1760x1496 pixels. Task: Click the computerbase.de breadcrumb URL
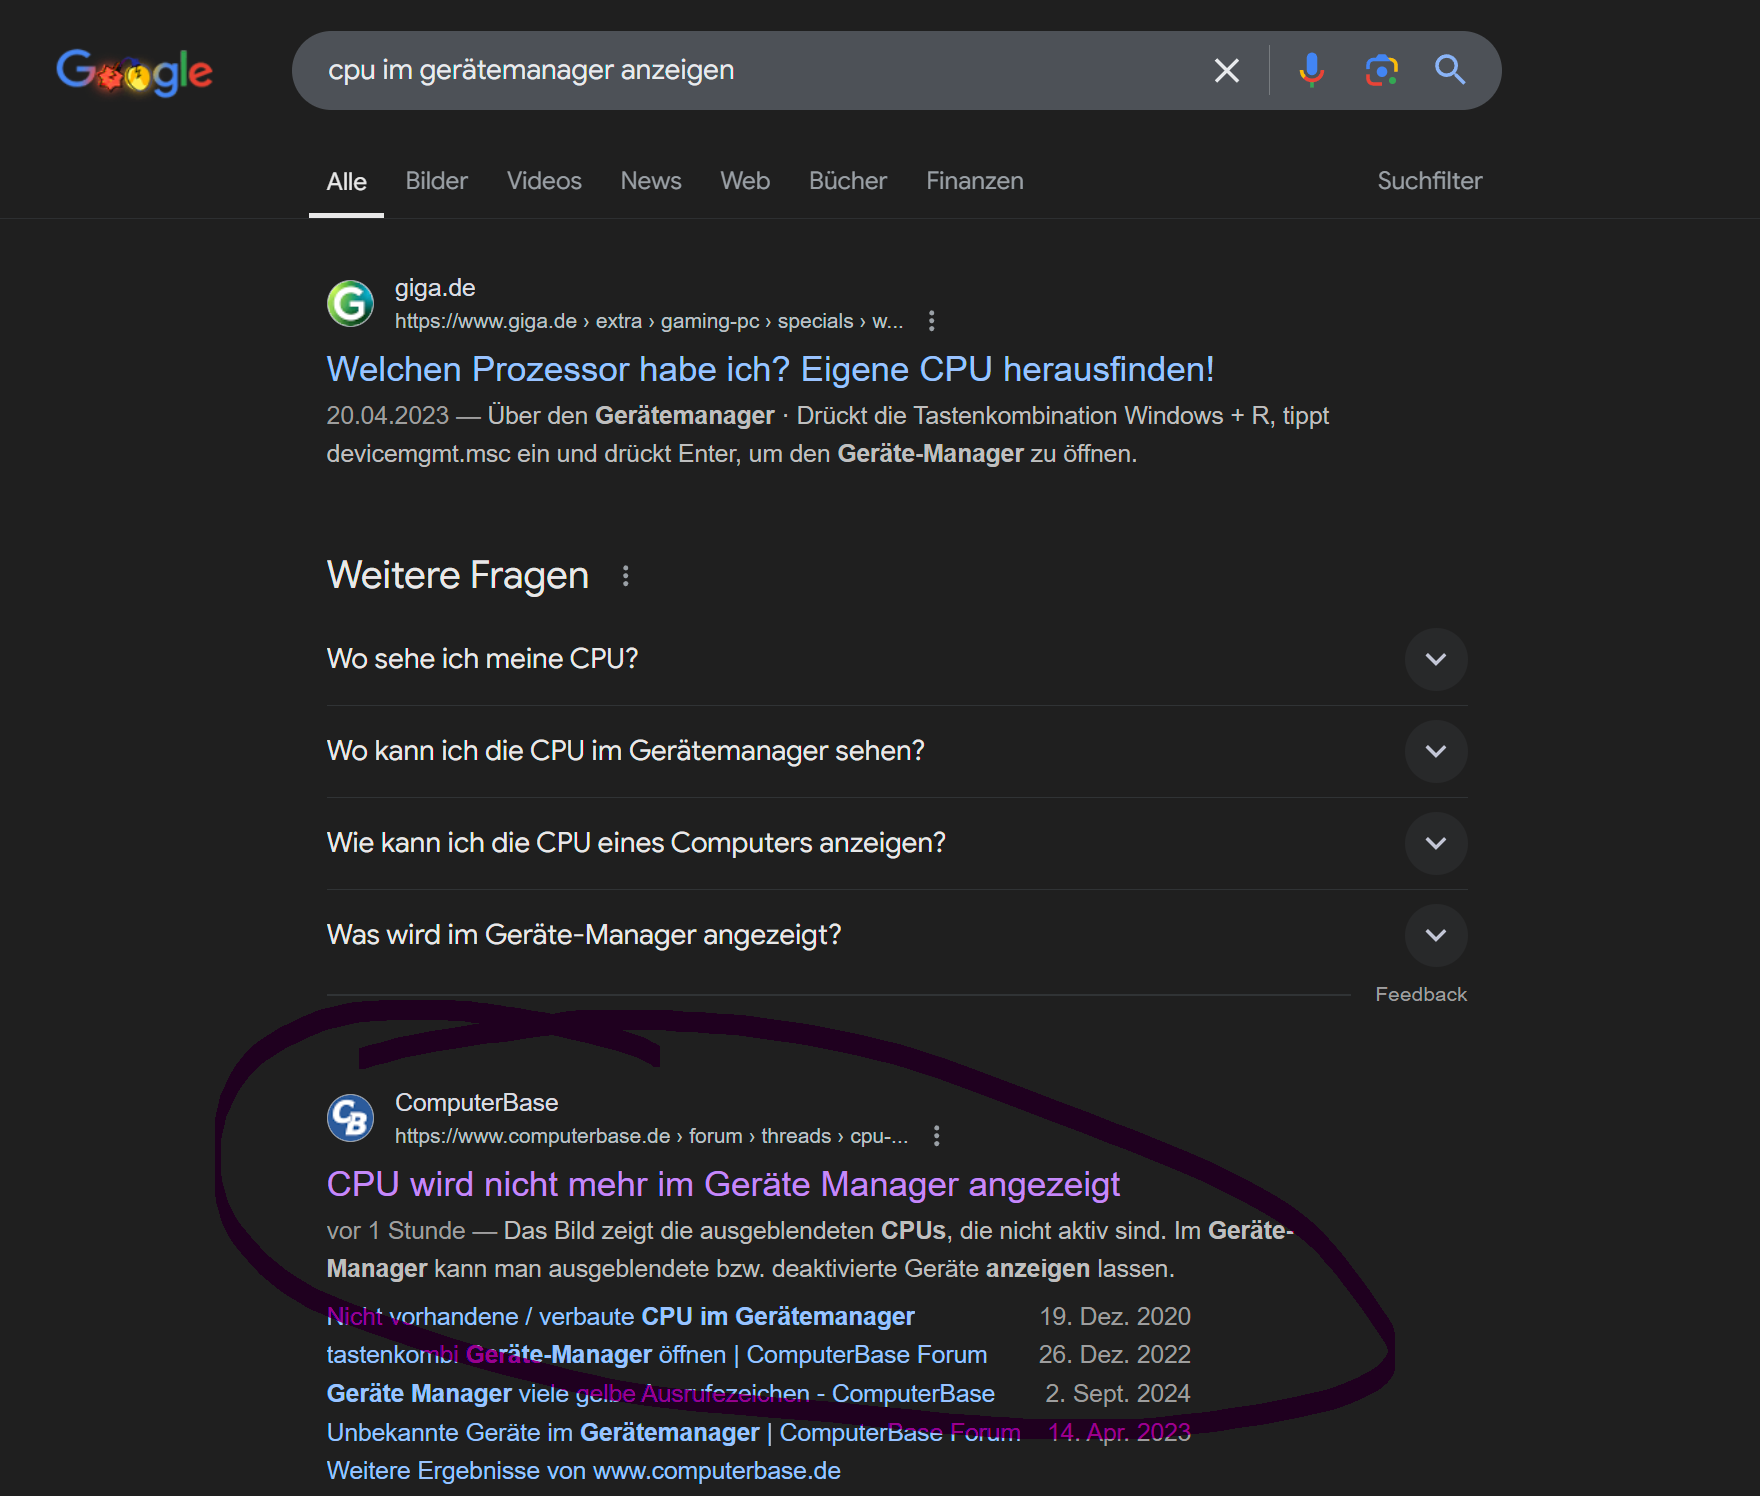pyautogui.click(x=652, y=1136)
